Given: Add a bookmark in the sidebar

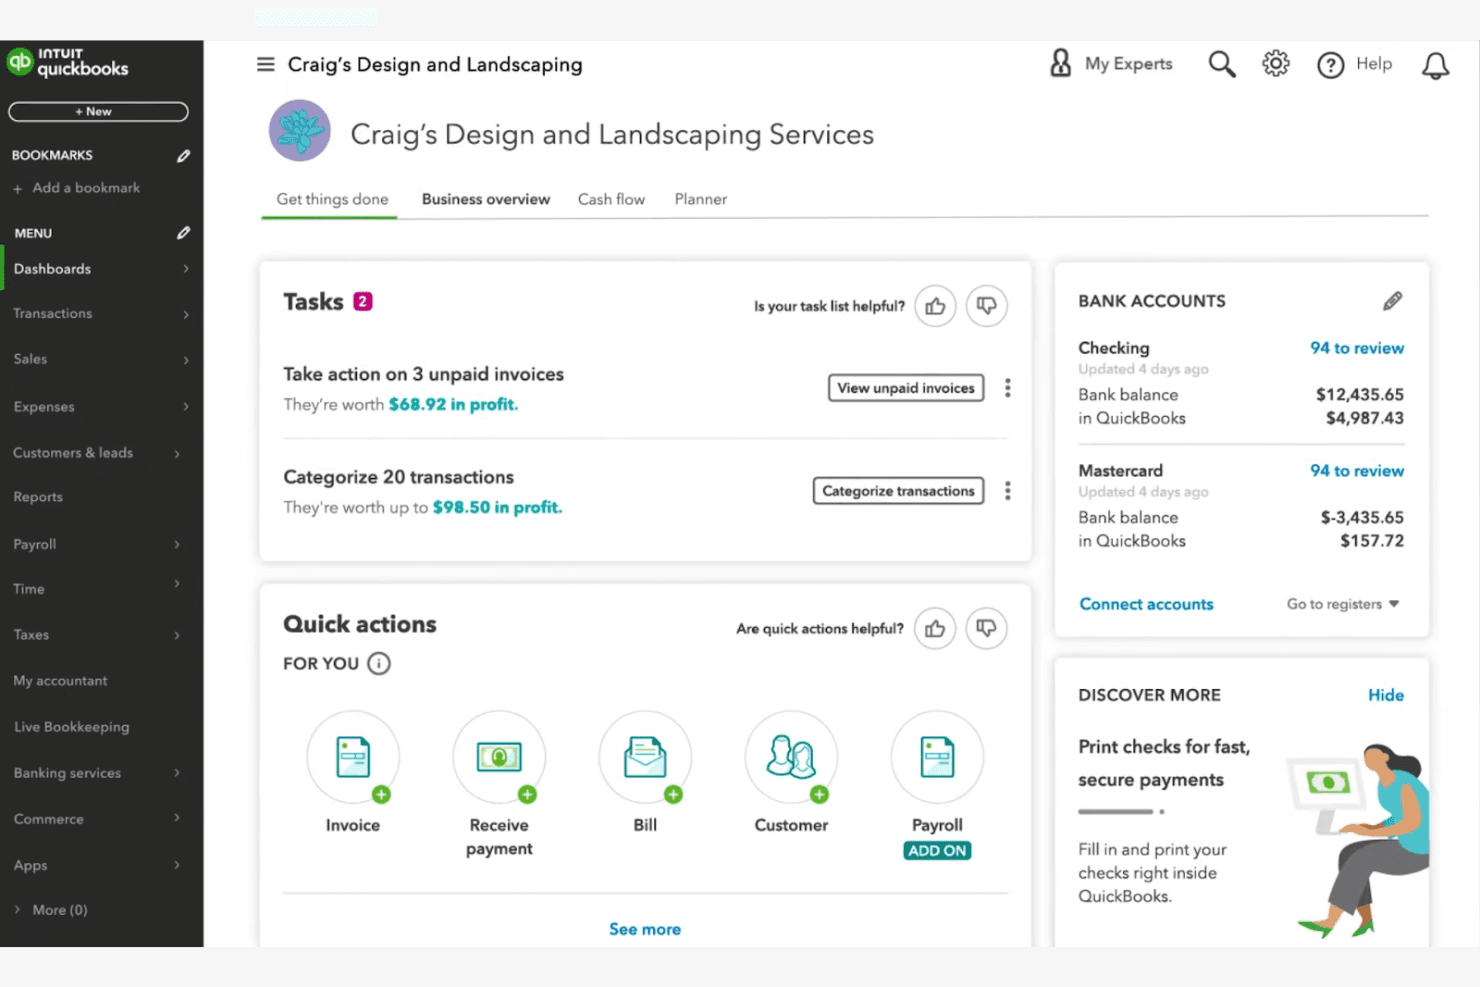Looking at the screenshot, I should (76, 188).
